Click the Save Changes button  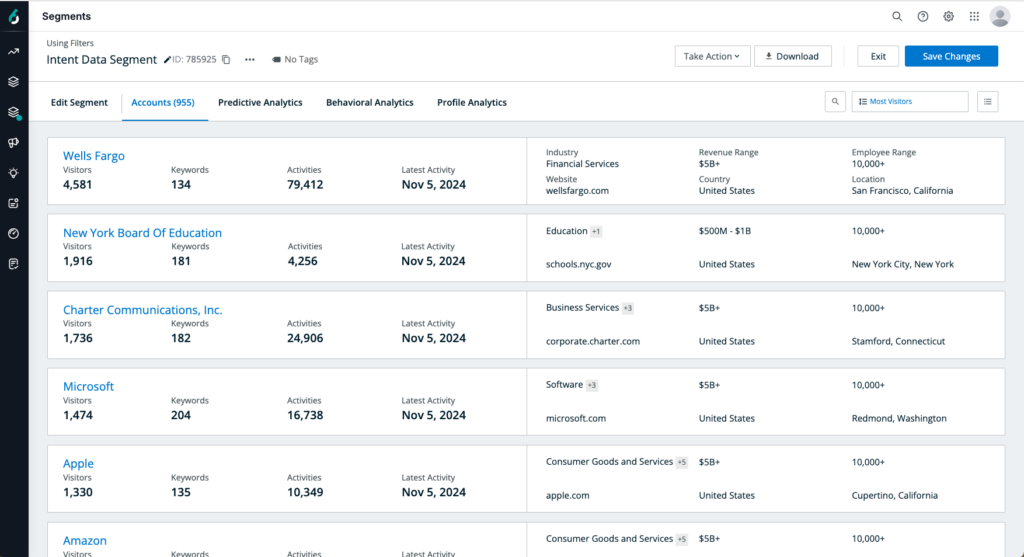951,56
